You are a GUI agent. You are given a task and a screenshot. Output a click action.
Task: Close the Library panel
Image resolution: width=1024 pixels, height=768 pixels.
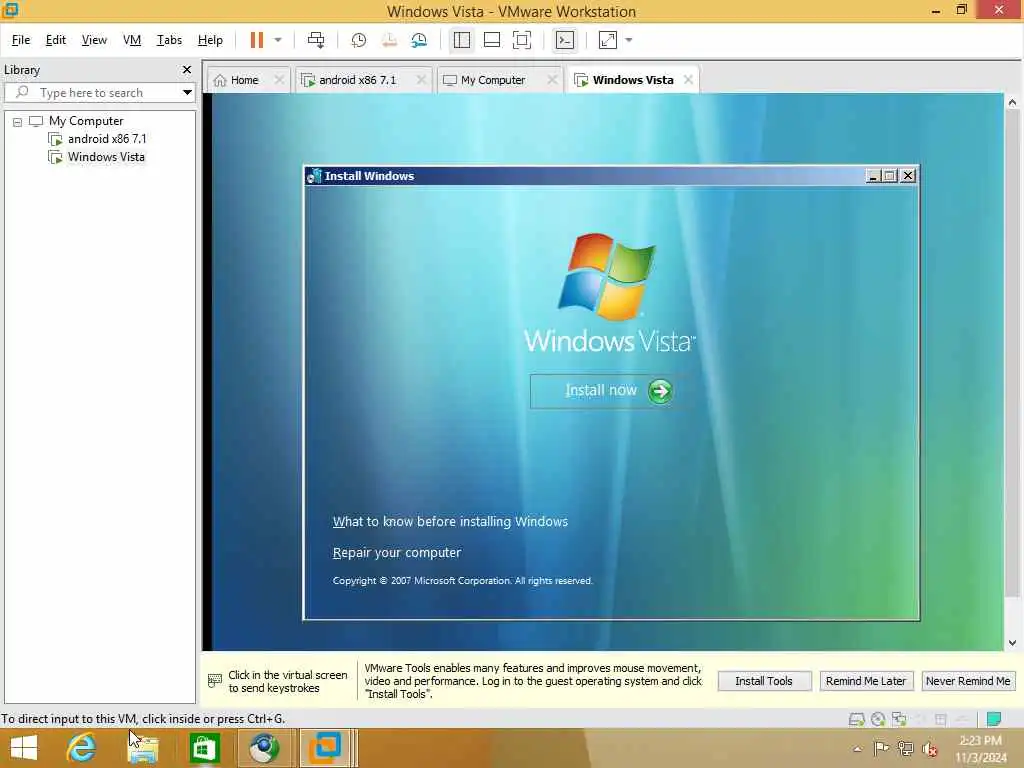click(187, 69)
